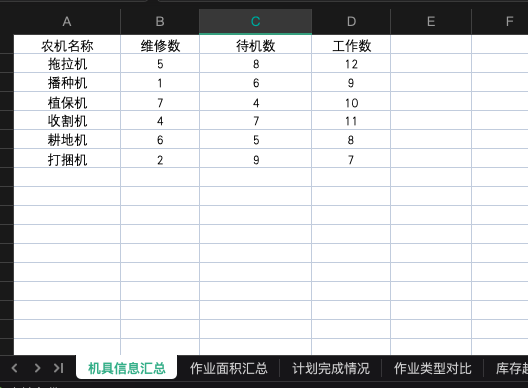Select the 工作数 header cell
Screen dimensions: 528x388
coord(351,45)
